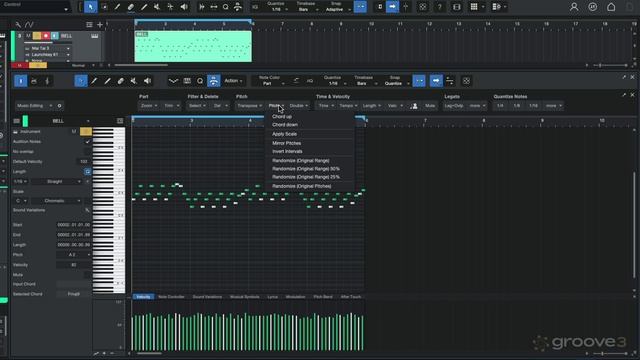This screenshot has width=640, height=360.
Task: Click the Mute button in Time & Velocity
Action: pos(430,106)
